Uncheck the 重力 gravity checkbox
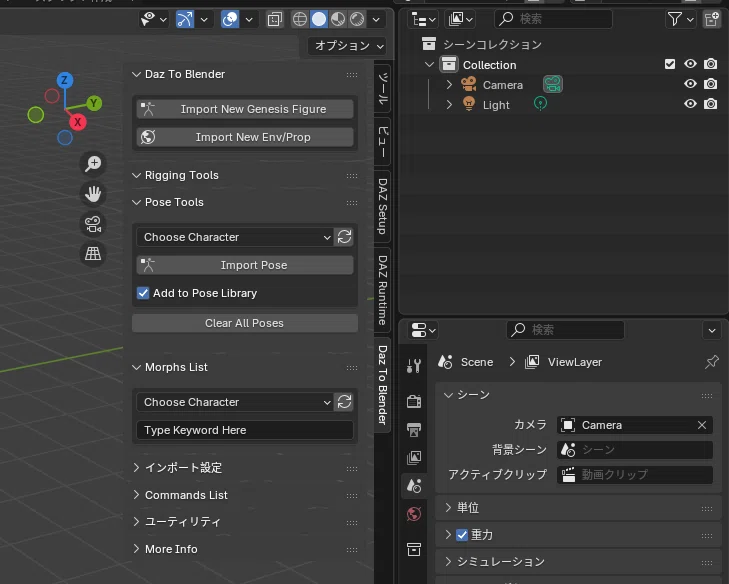Image resolution: width=729 pixels, height=584 pixels. pos(462,535)
